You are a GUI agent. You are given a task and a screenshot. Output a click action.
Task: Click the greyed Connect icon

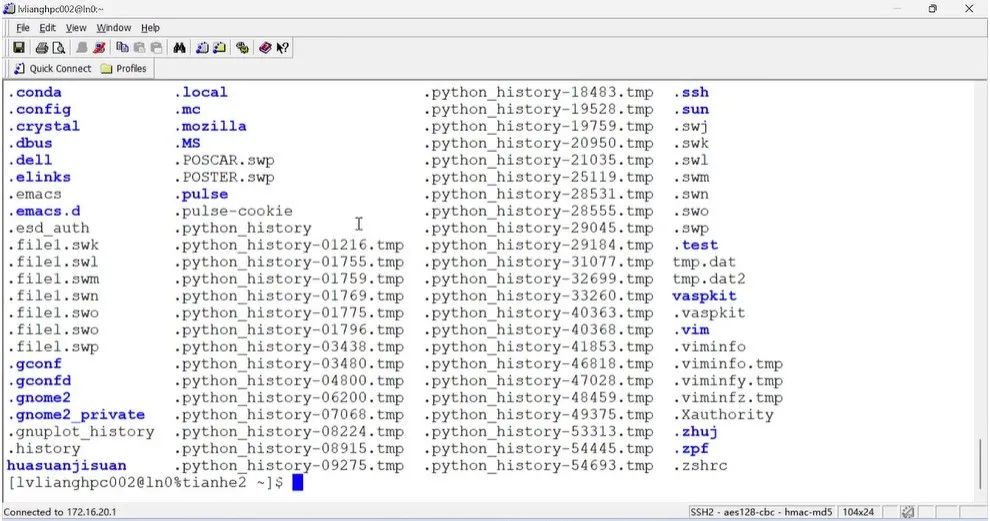pyautogui.click(x=81, y=48)
